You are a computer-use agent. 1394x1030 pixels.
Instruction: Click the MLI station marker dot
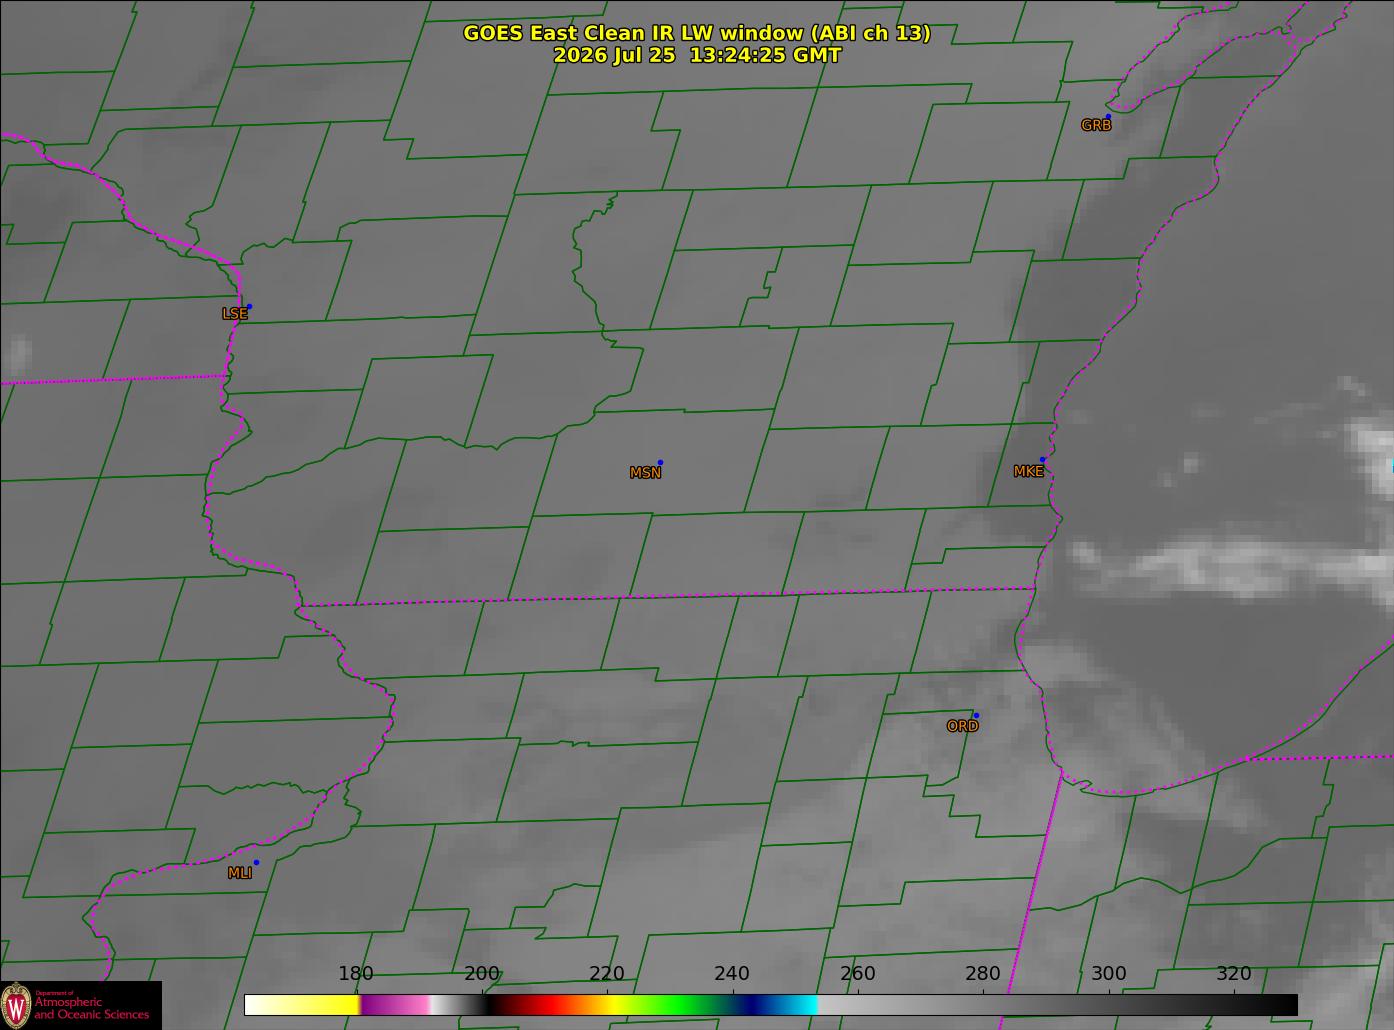[256, 863]
